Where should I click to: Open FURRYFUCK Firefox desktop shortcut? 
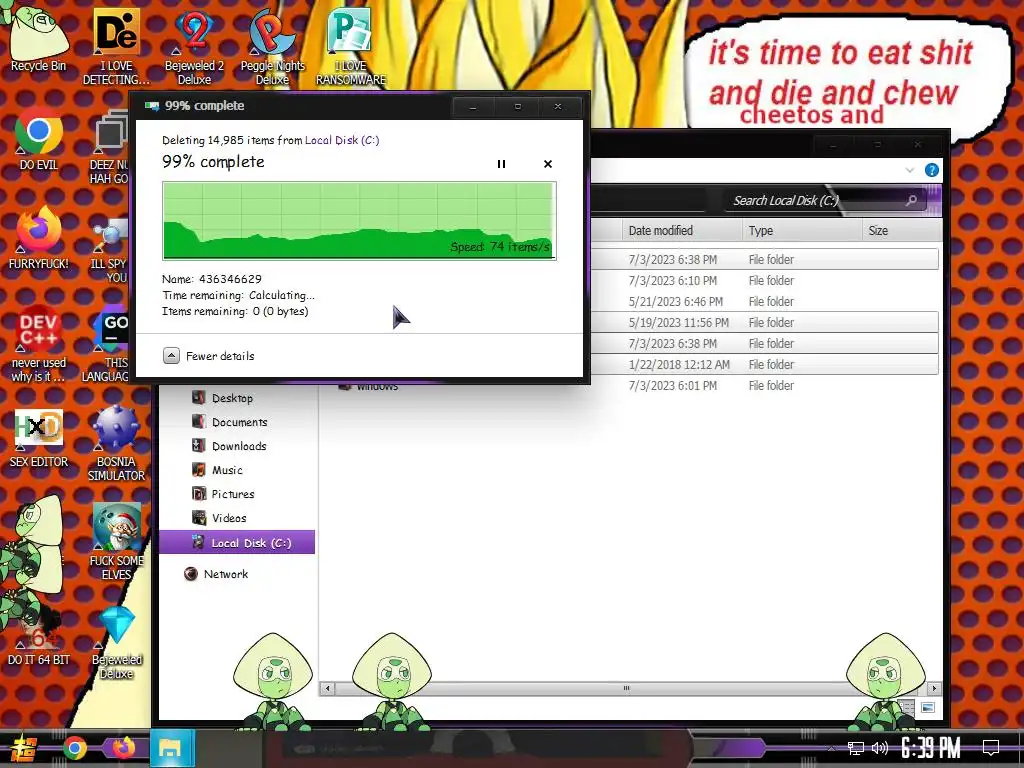pos(39,238)
